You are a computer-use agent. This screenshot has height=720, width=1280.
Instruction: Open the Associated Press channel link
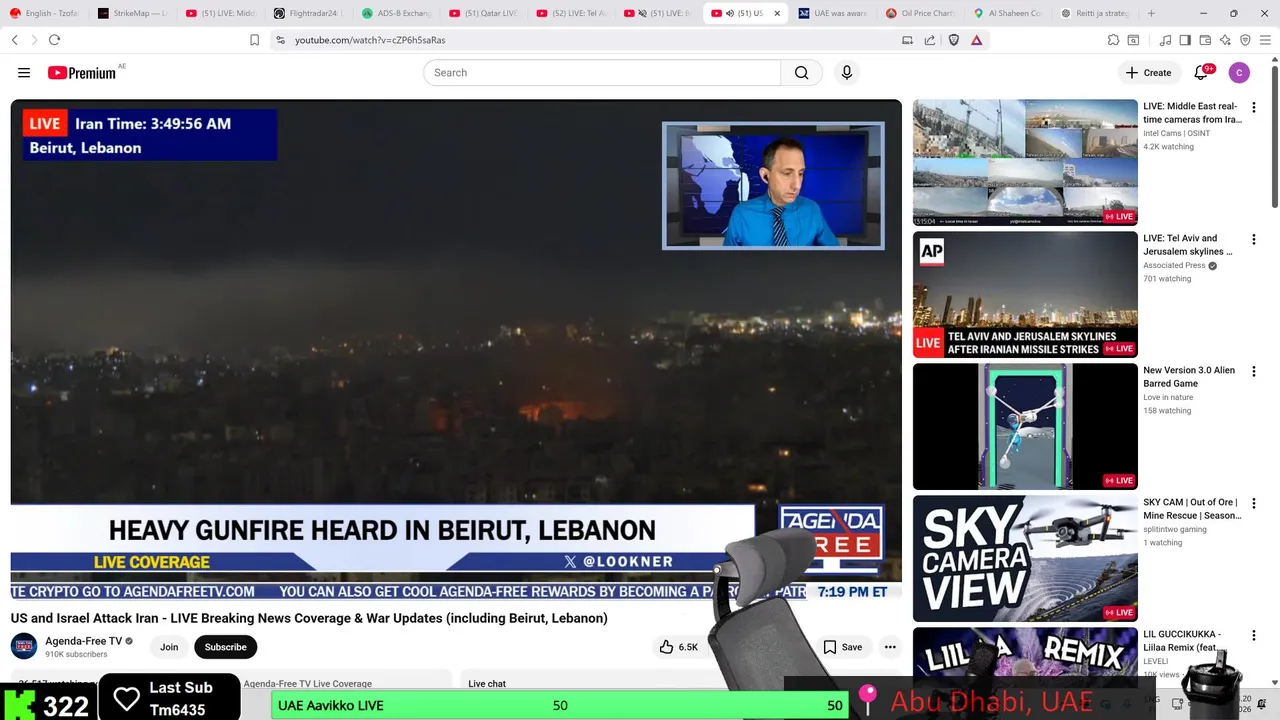[1174, 265]
